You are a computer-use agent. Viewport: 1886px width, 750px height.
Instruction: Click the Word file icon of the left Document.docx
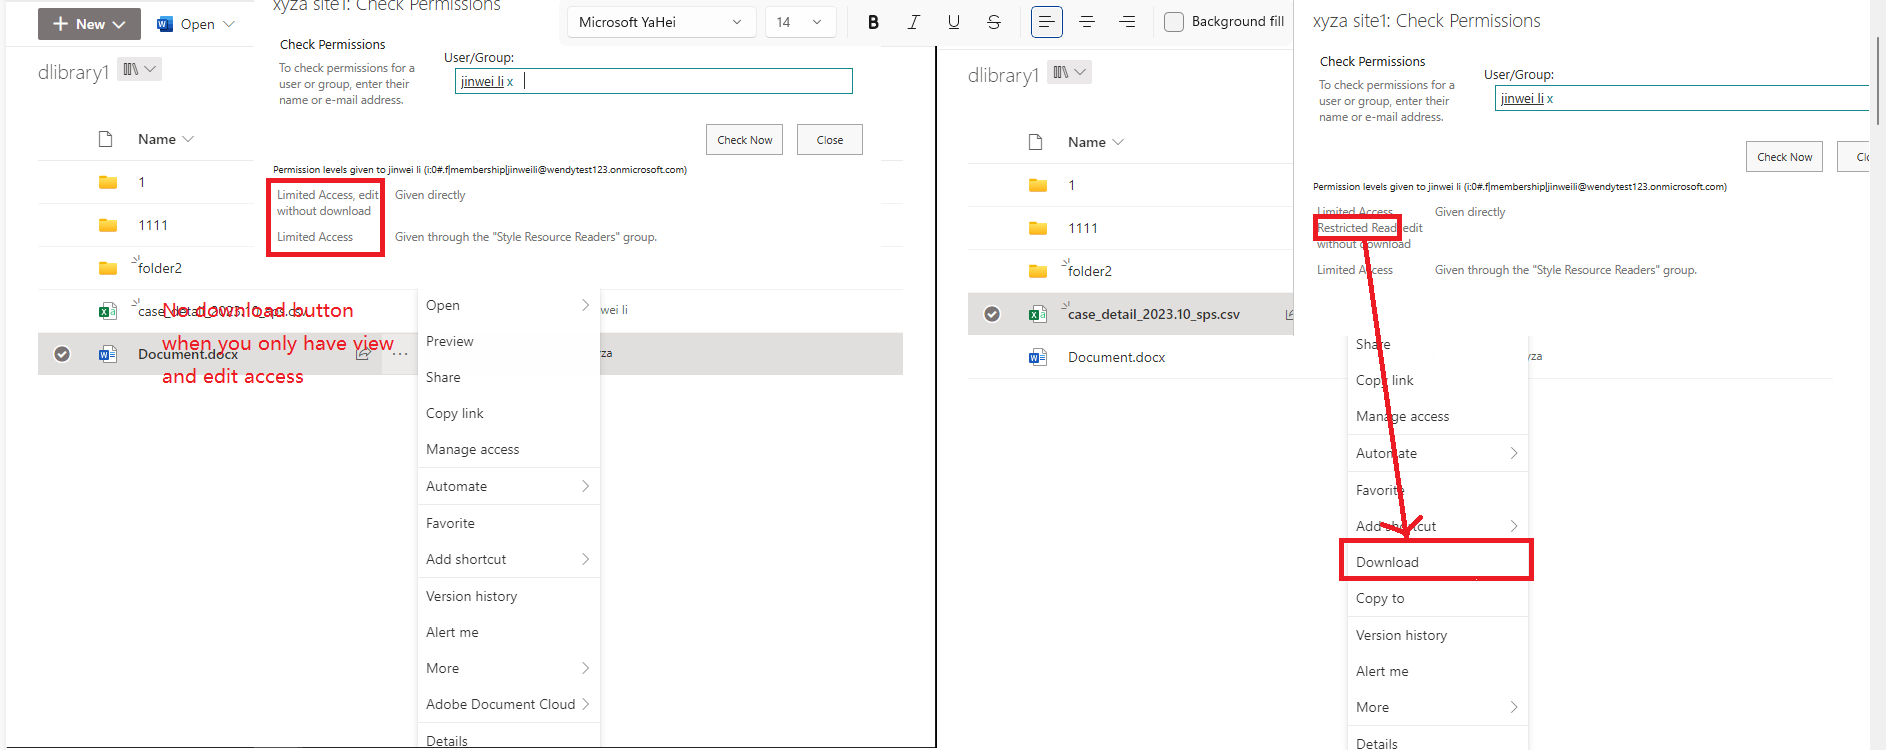coord(108,354)
